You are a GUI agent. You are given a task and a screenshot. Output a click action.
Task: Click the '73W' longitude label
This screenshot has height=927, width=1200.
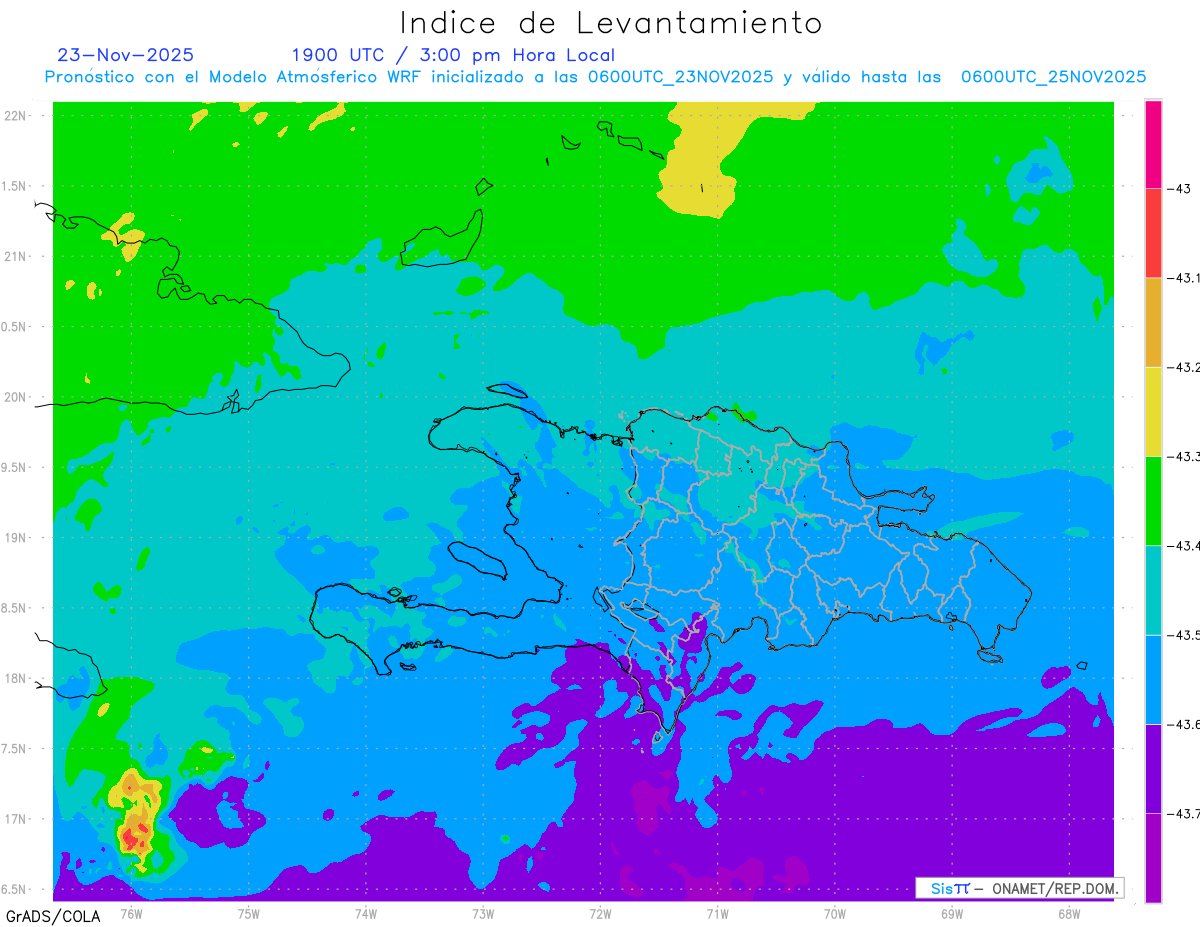(x=483, y=913)
